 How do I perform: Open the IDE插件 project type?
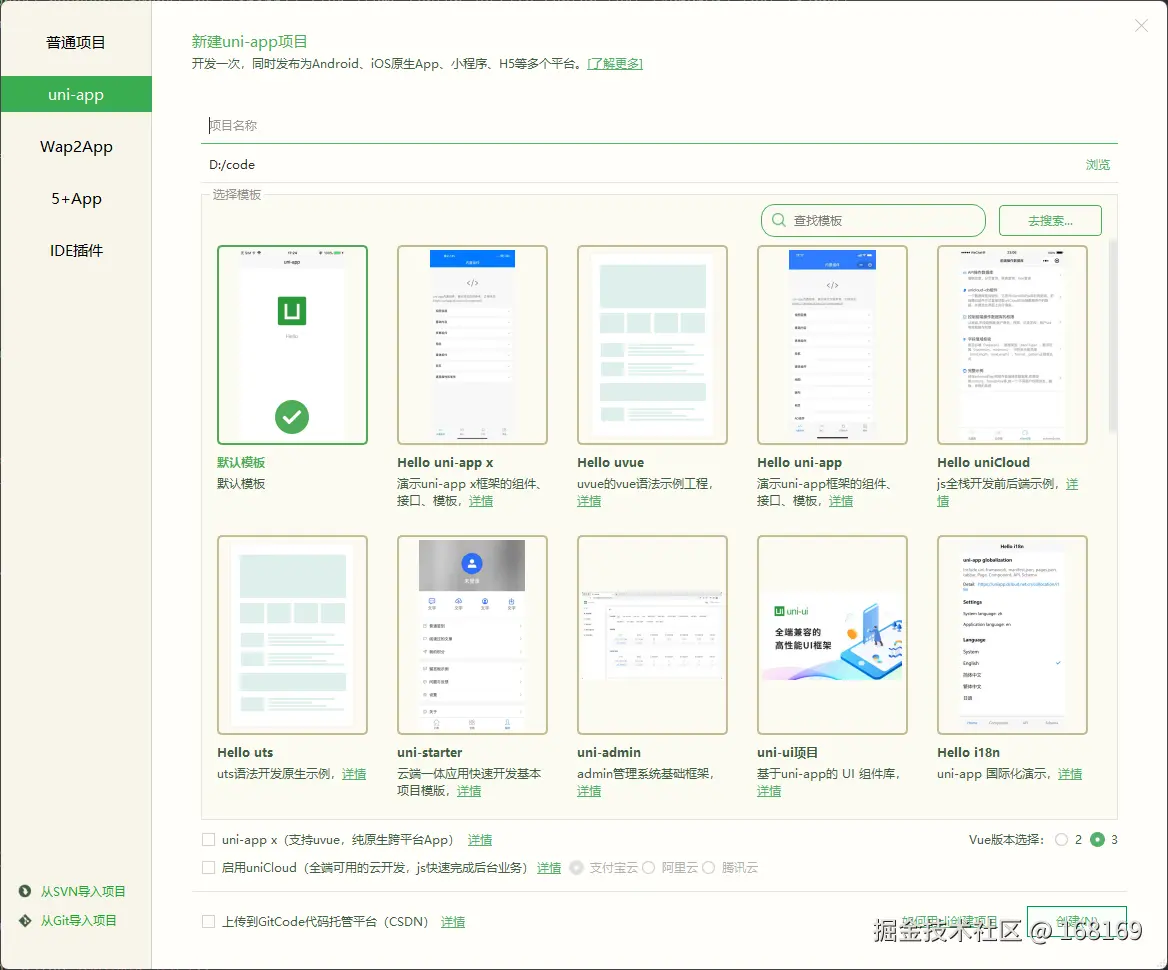click(x=76, y=251)
